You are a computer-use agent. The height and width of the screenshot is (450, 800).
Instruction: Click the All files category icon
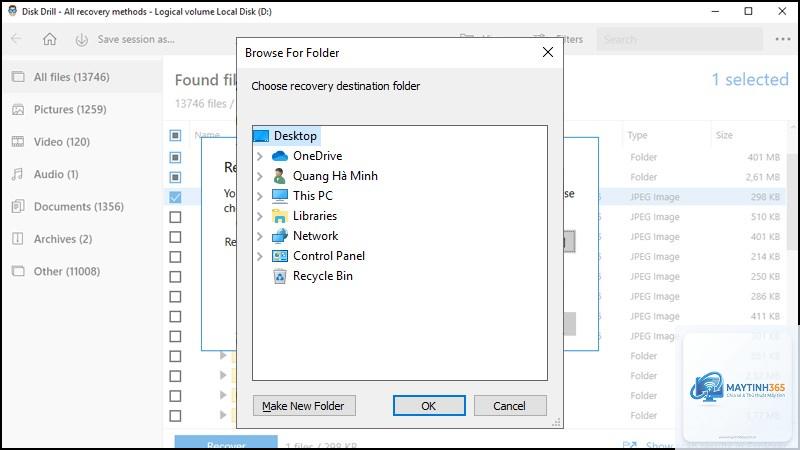tap(18, 77)
